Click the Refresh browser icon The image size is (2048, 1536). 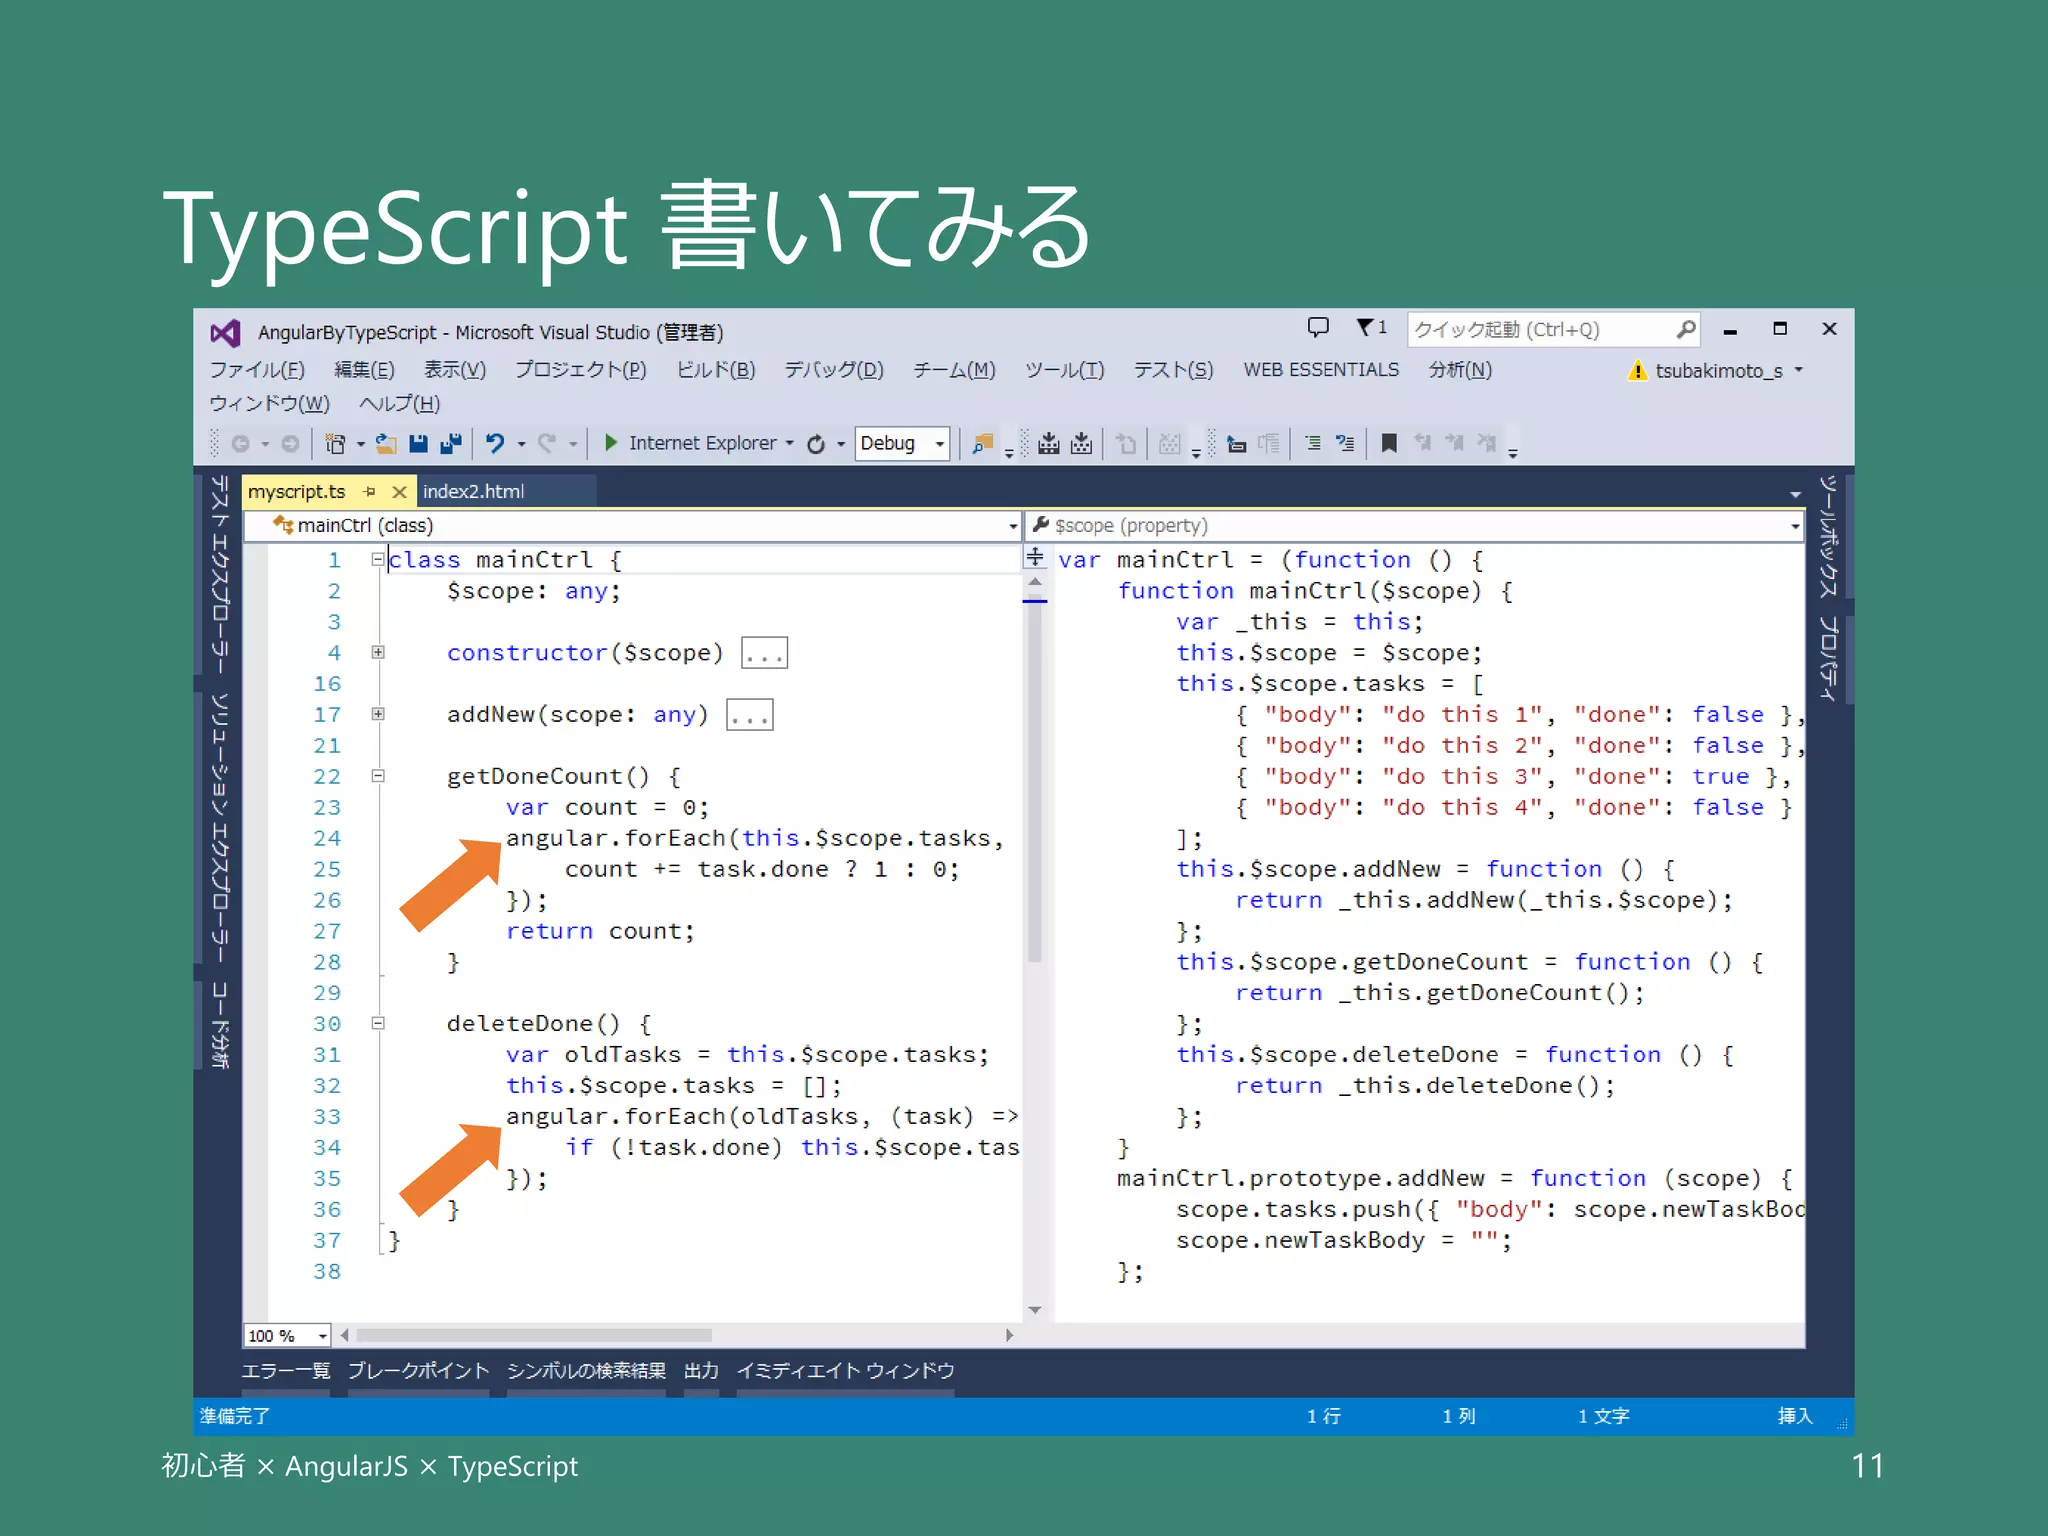point(816,443)
